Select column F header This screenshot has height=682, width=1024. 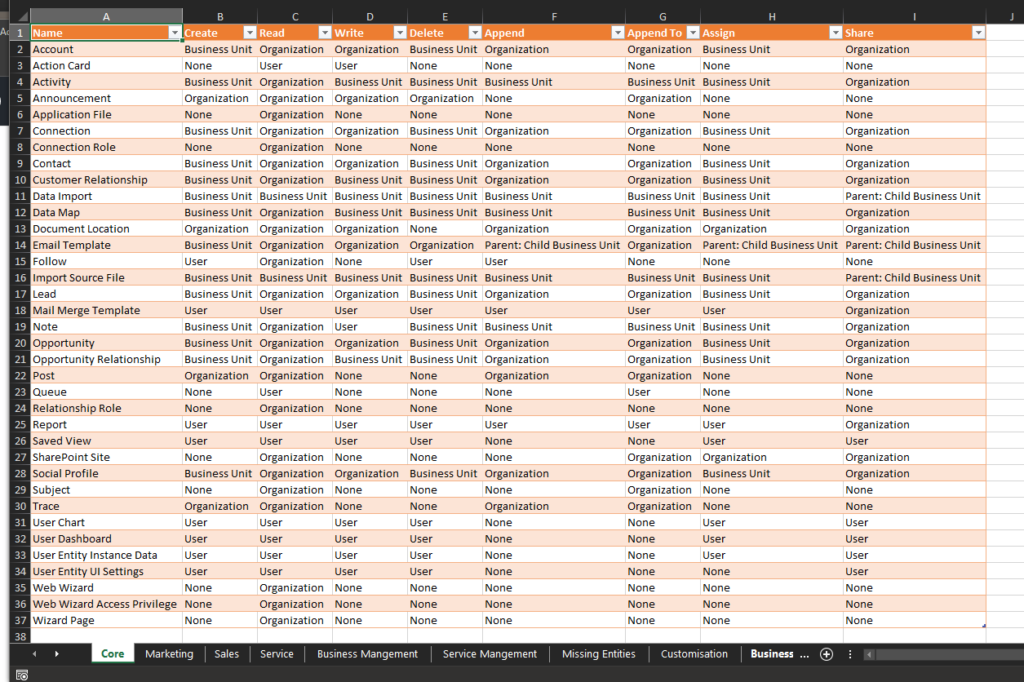(554, 16)
